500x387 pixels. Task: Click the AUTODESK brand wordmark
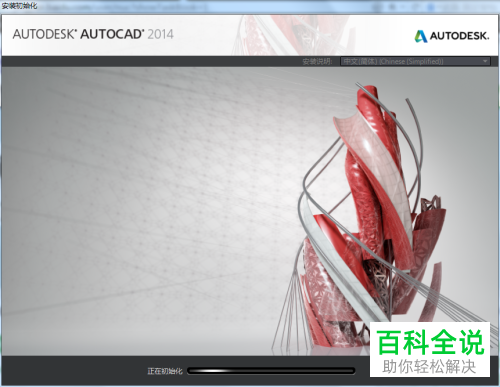click(x=459, y=36)
